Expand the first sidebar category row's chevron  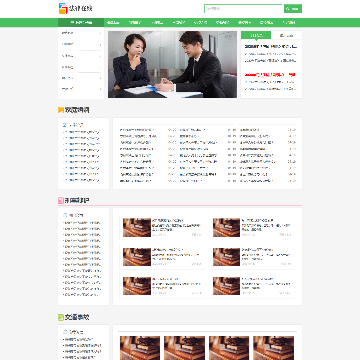click(x=100, y=33)
